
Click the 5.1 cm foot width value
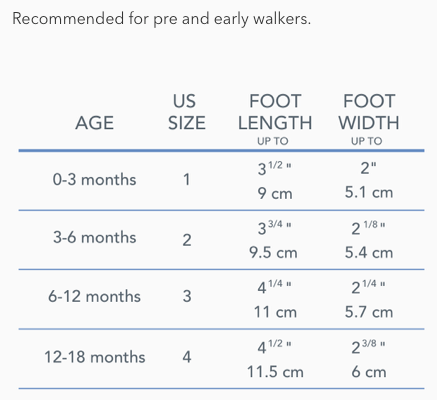369,192
